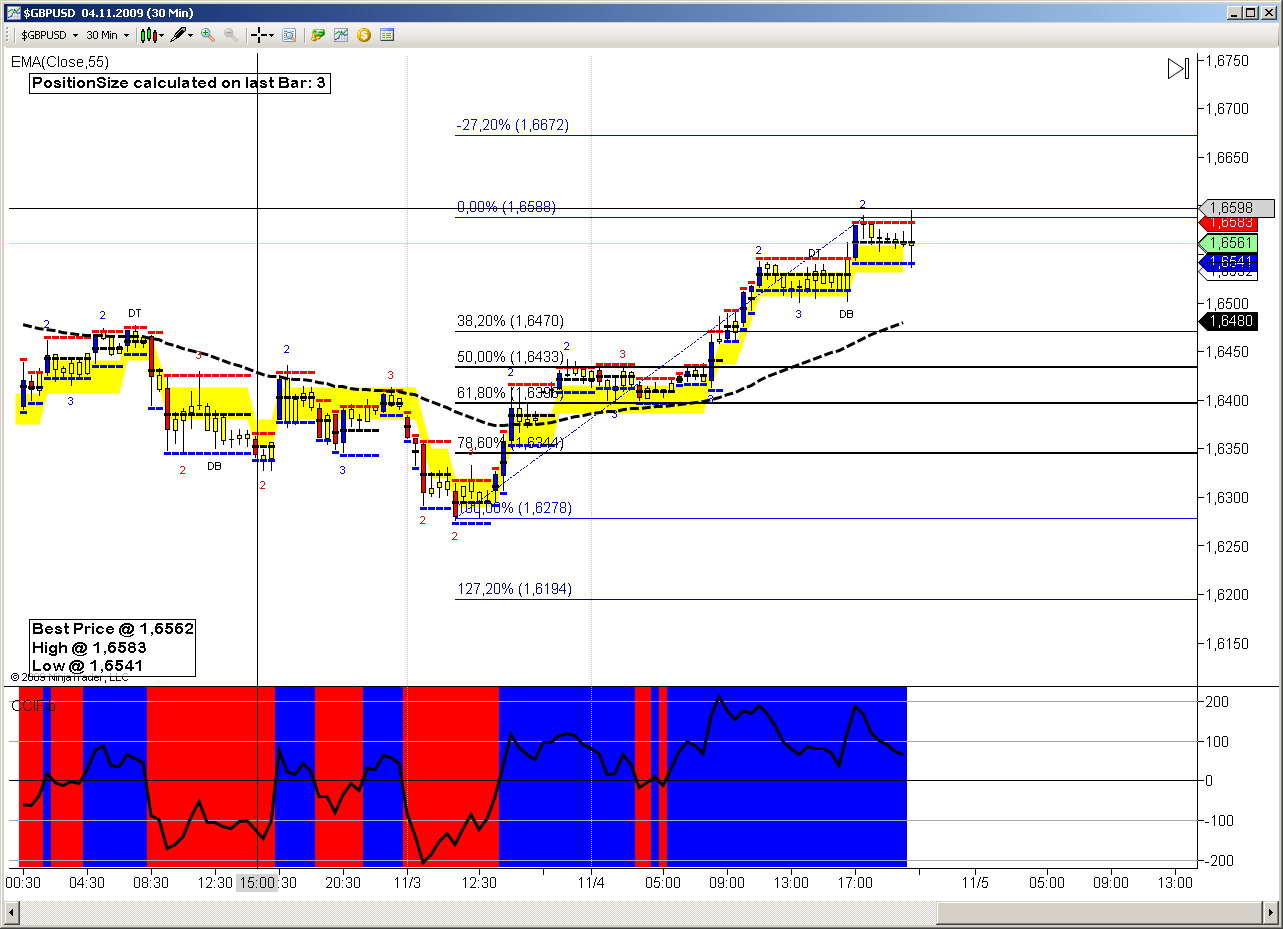Image resolution: width=1283 pixels, height=929 pixels.
Task: Minimize the chart window
Action: click(1234, 12)
